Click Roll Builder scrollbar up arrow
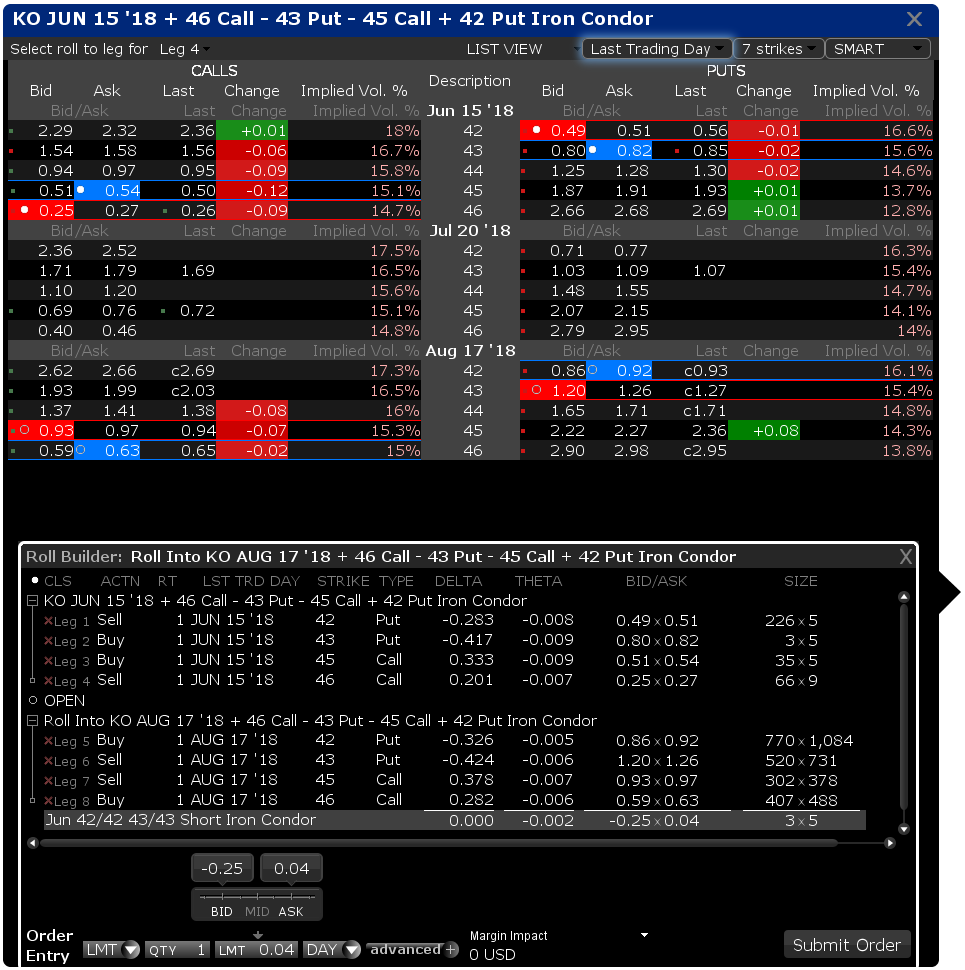 pyautogui.click(x=904, y=597)
